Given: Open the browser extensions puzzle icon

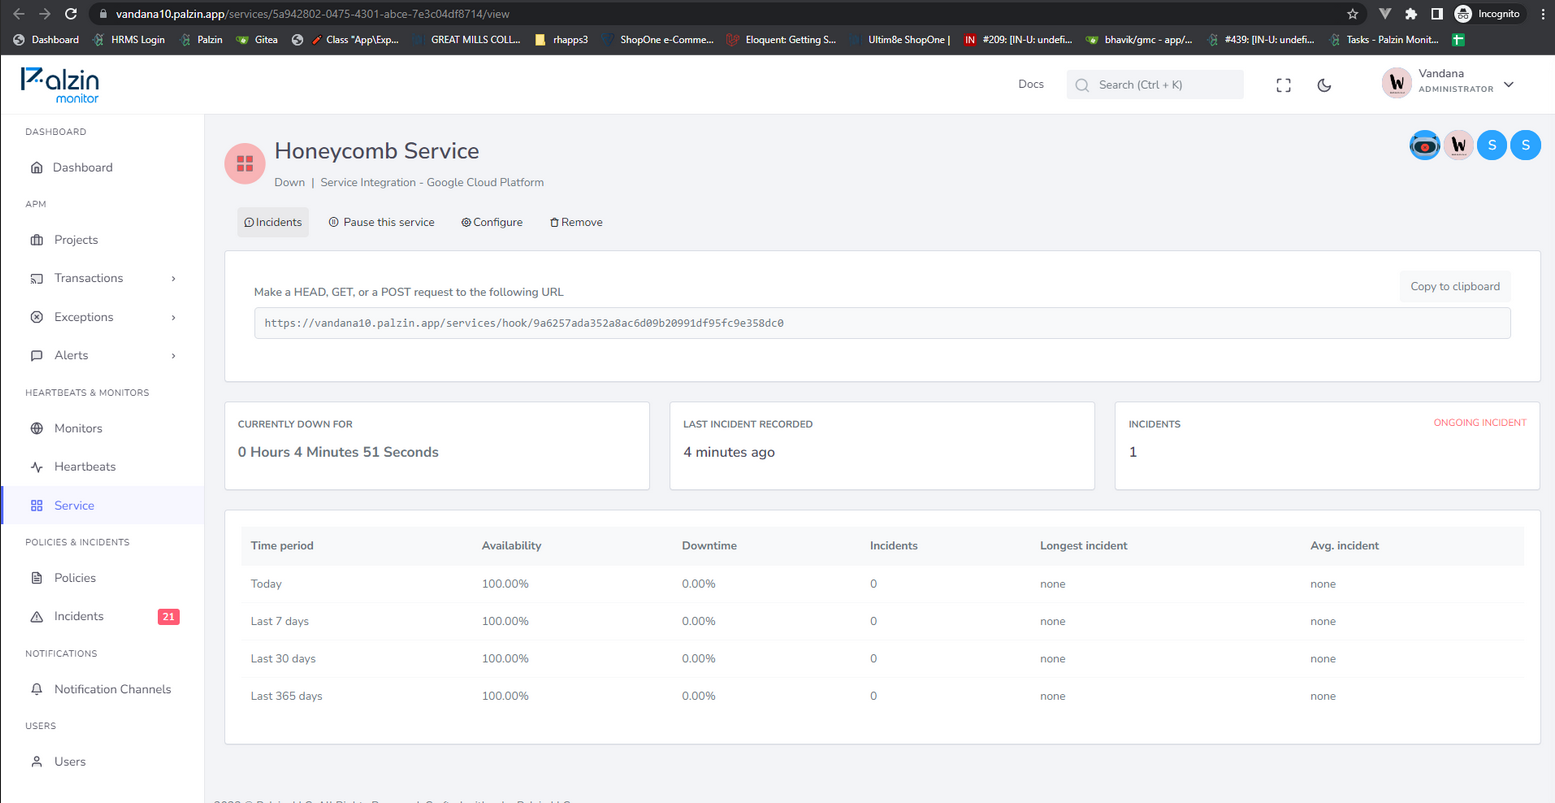Looking at the screenshot, I should 1411,14.
